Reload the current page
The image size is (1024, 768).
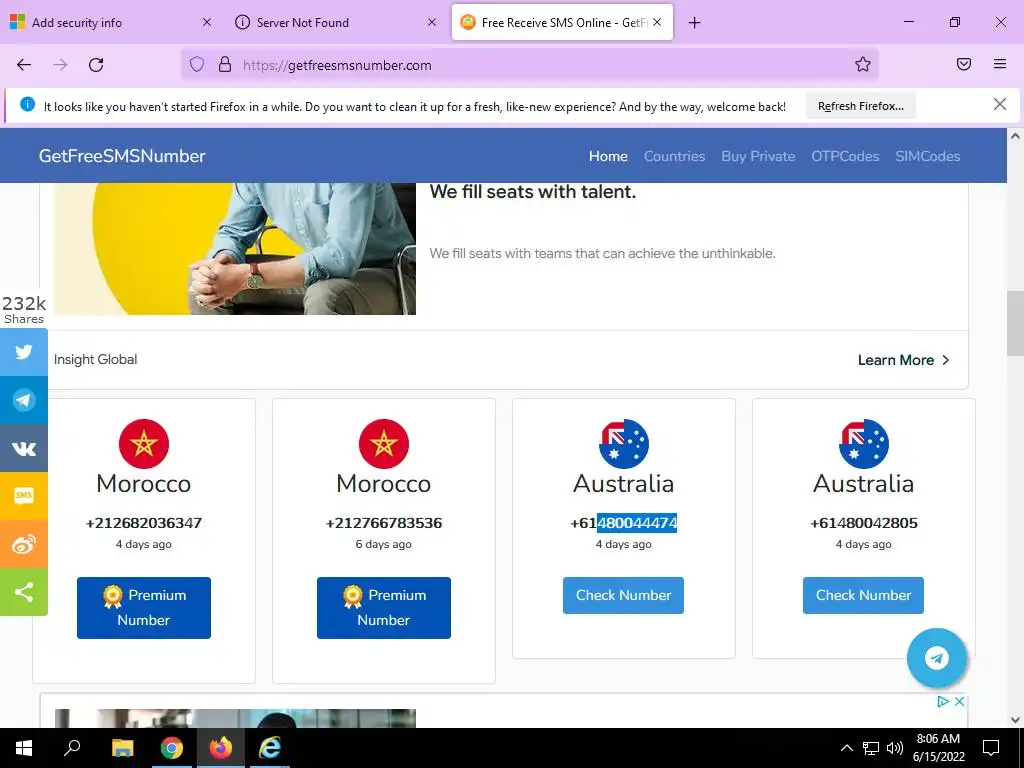click(x=96, y=65)
